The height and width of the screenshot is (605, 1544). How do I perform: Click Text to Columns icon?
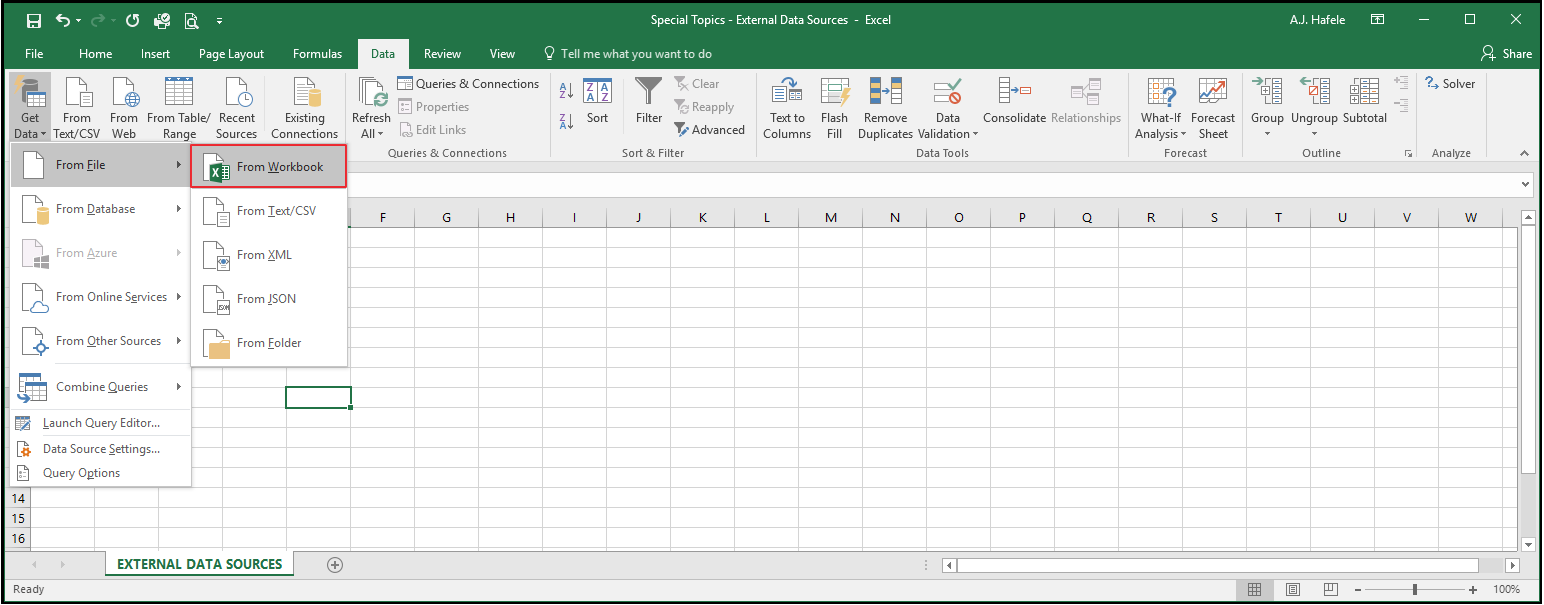(787, 109)
